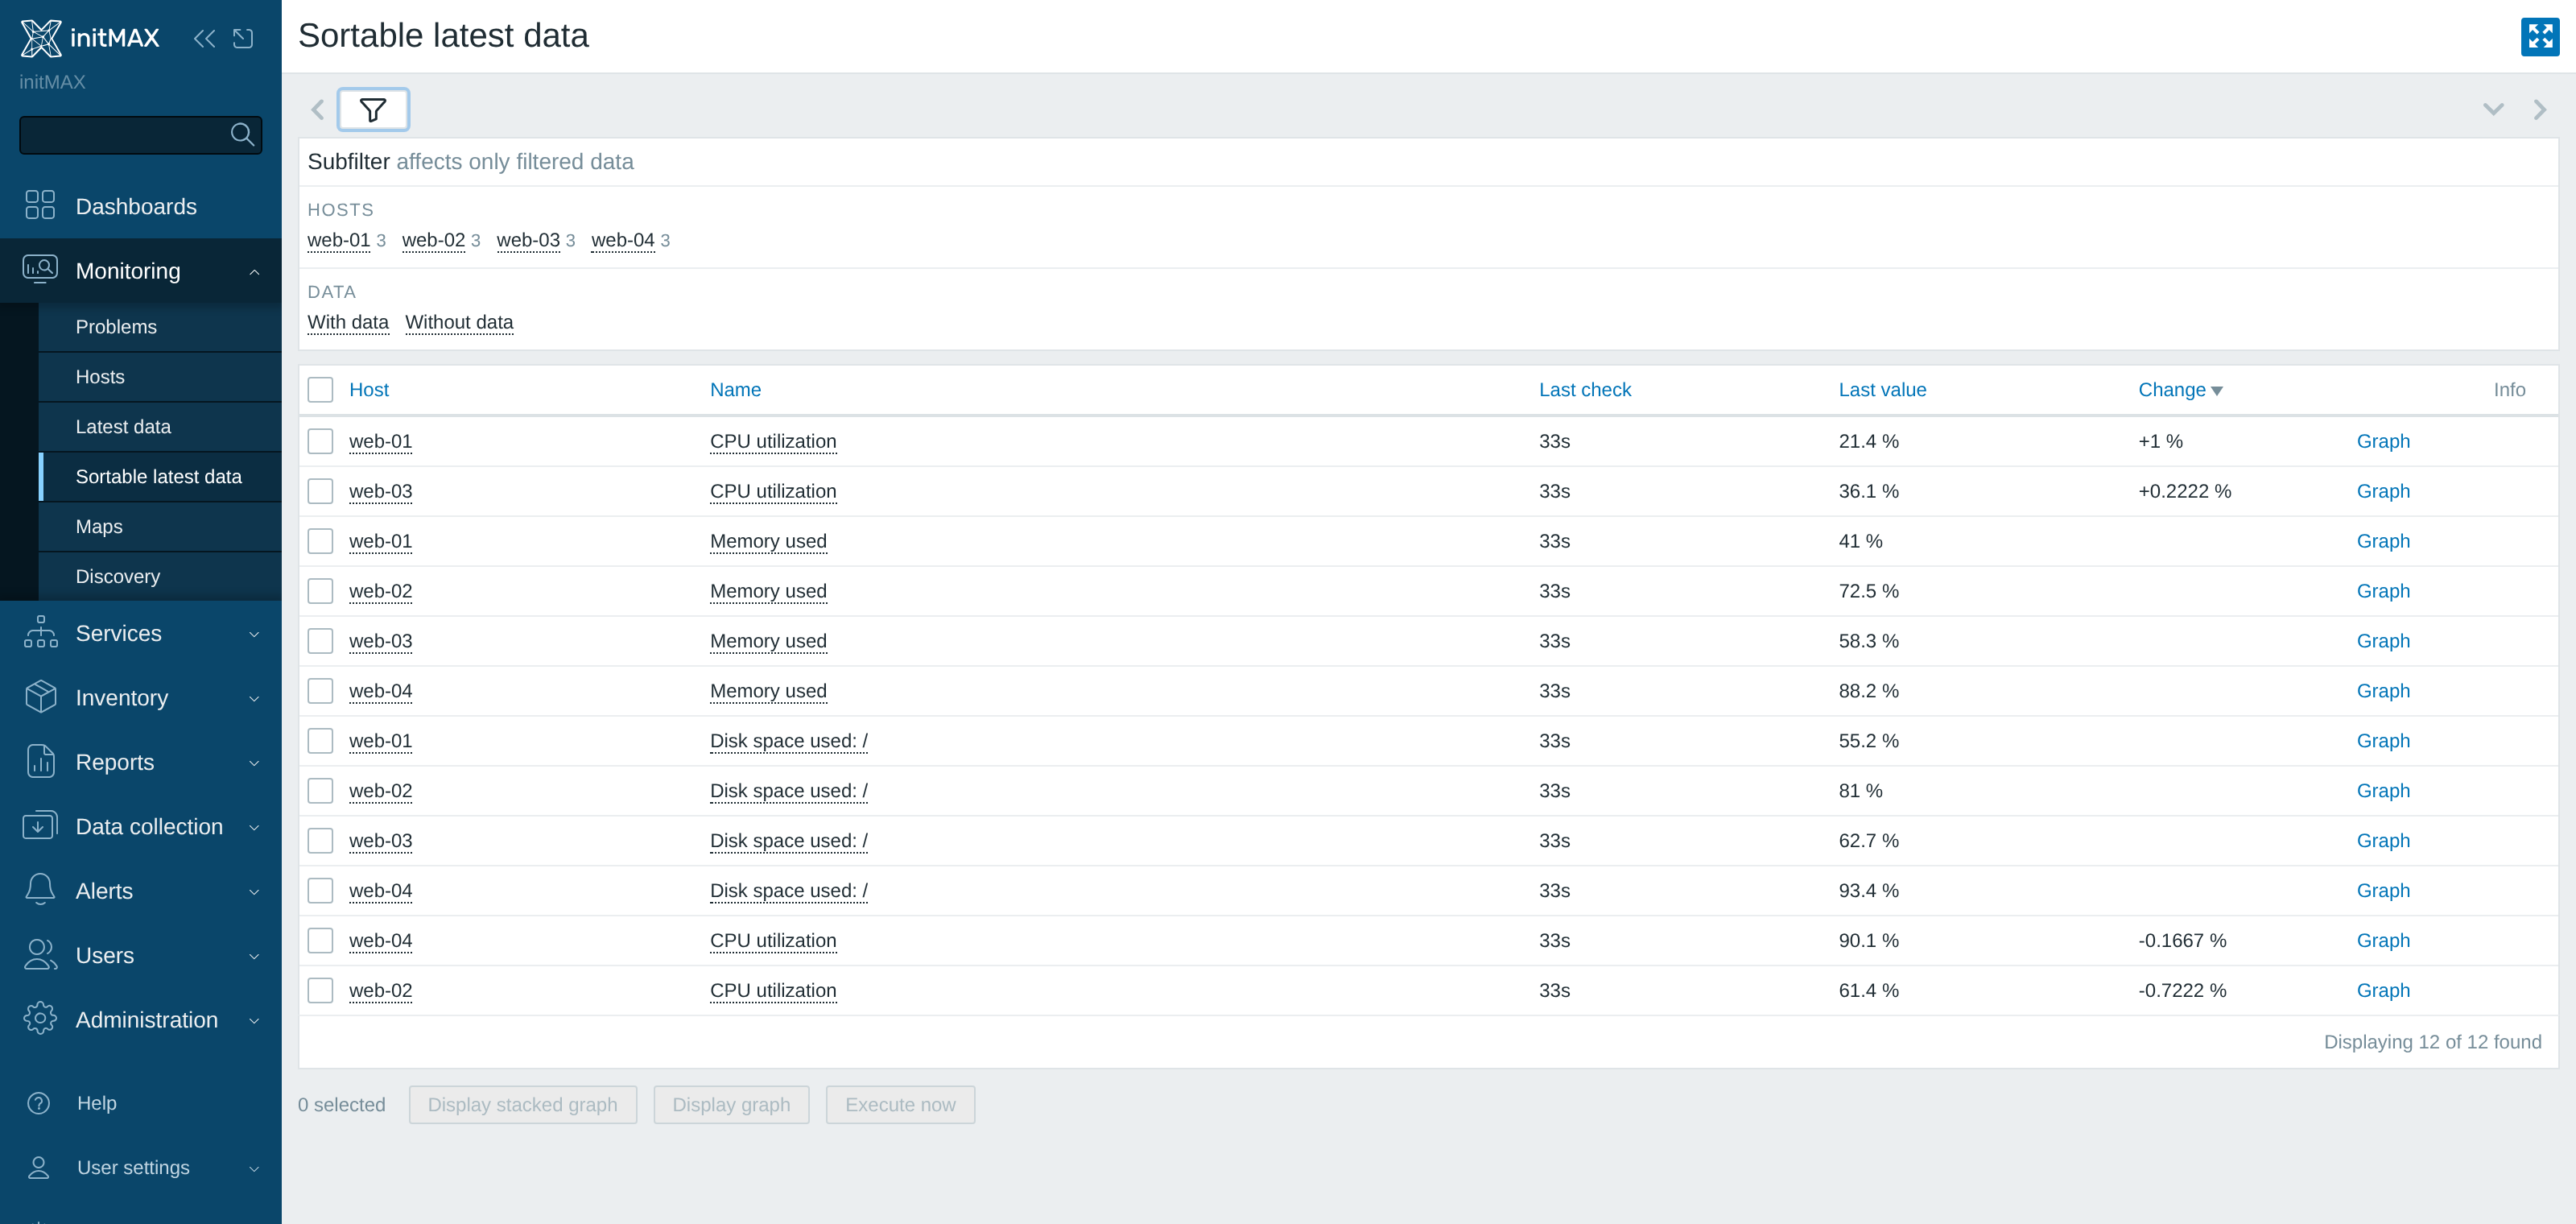Check the web-02 Disk space used row
This screenshot has width=2576, height=1224.
click(x=320, y=791)
